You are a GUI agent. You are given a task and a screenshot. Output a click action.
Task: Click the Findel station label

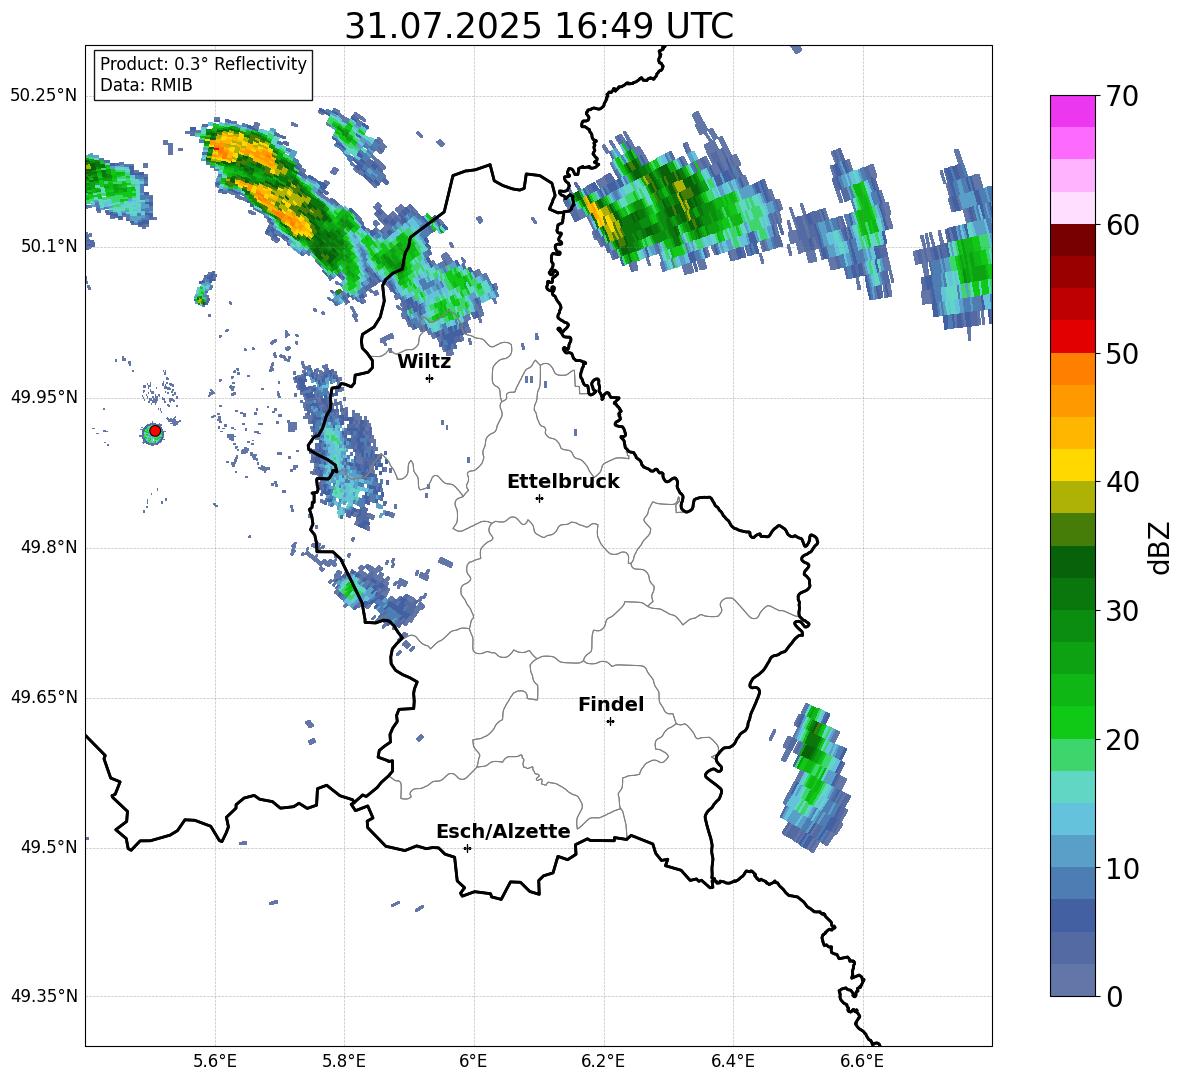click(611, 704)
